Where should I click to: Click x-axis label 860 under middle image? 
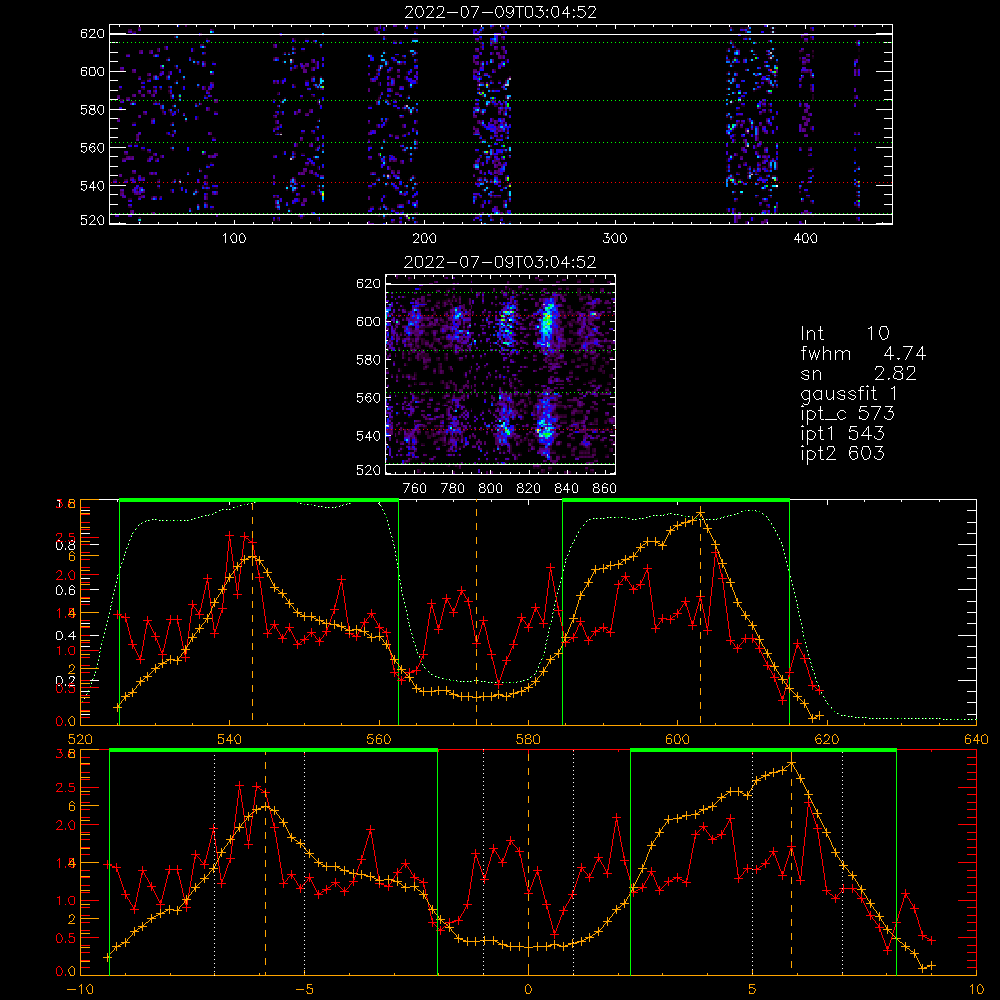(x=605, y=489)
